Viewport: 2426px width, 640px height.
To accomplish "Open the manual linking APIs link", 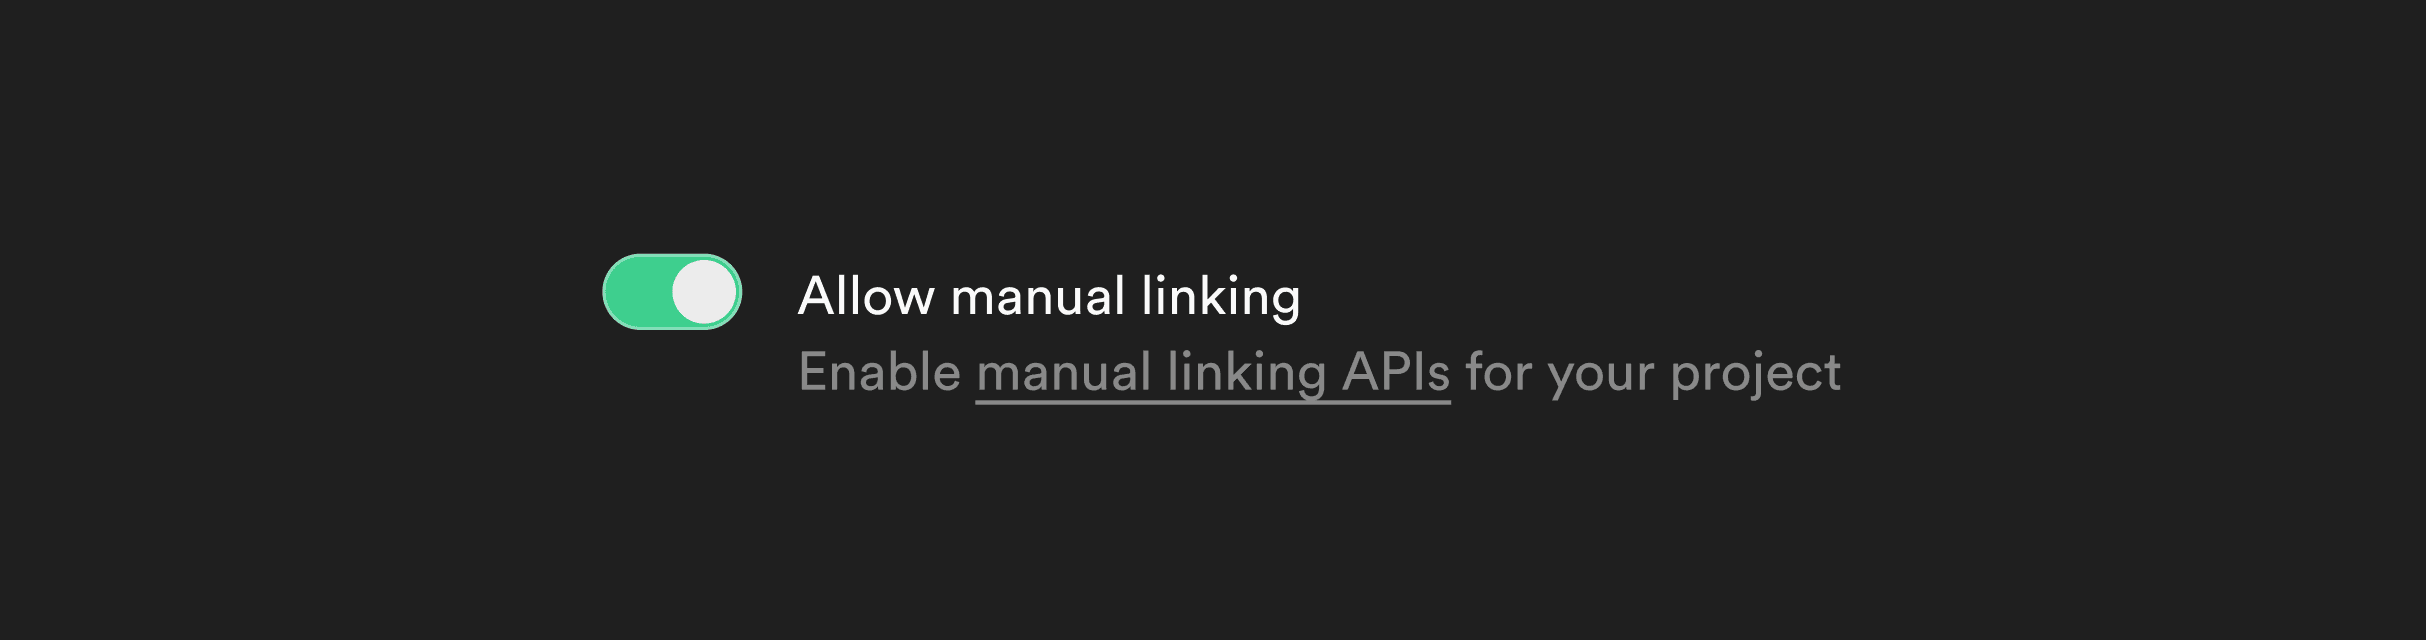I will pos(1213,374).
